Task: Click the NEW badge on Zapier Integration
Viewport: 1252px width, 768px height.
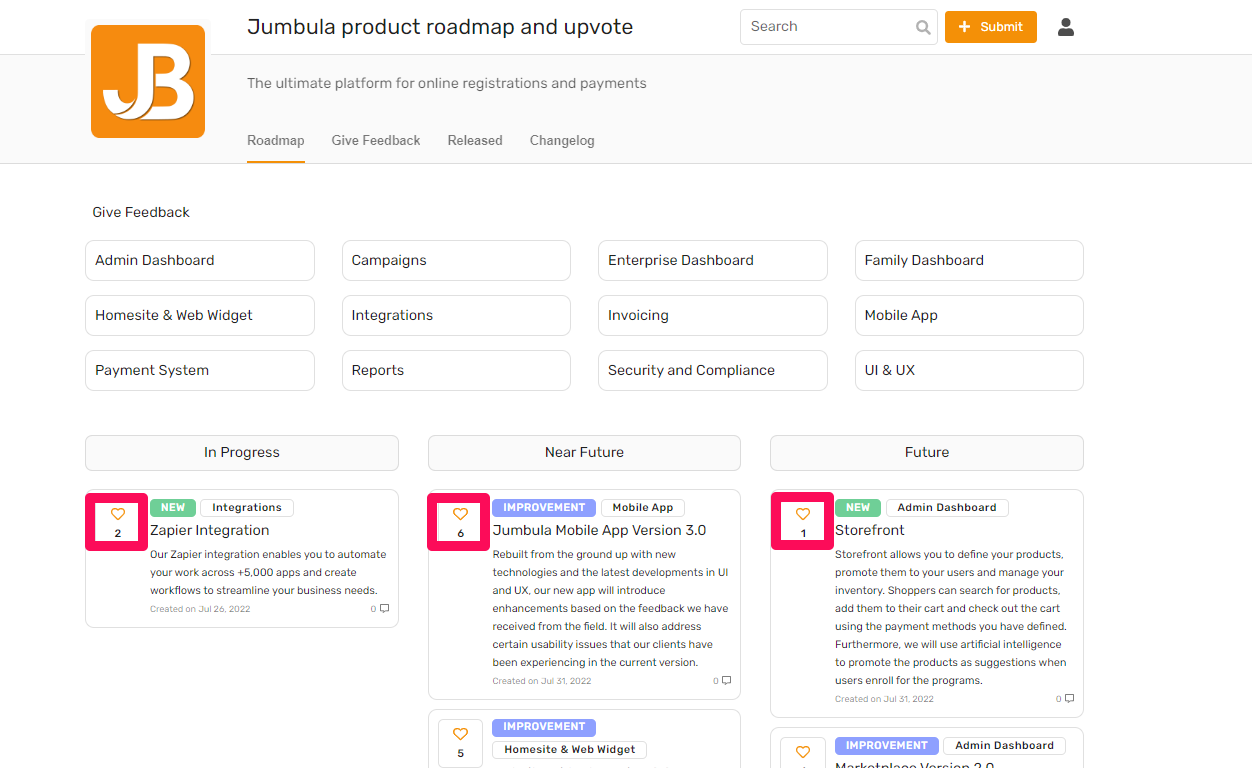Action: pos(173,508)
